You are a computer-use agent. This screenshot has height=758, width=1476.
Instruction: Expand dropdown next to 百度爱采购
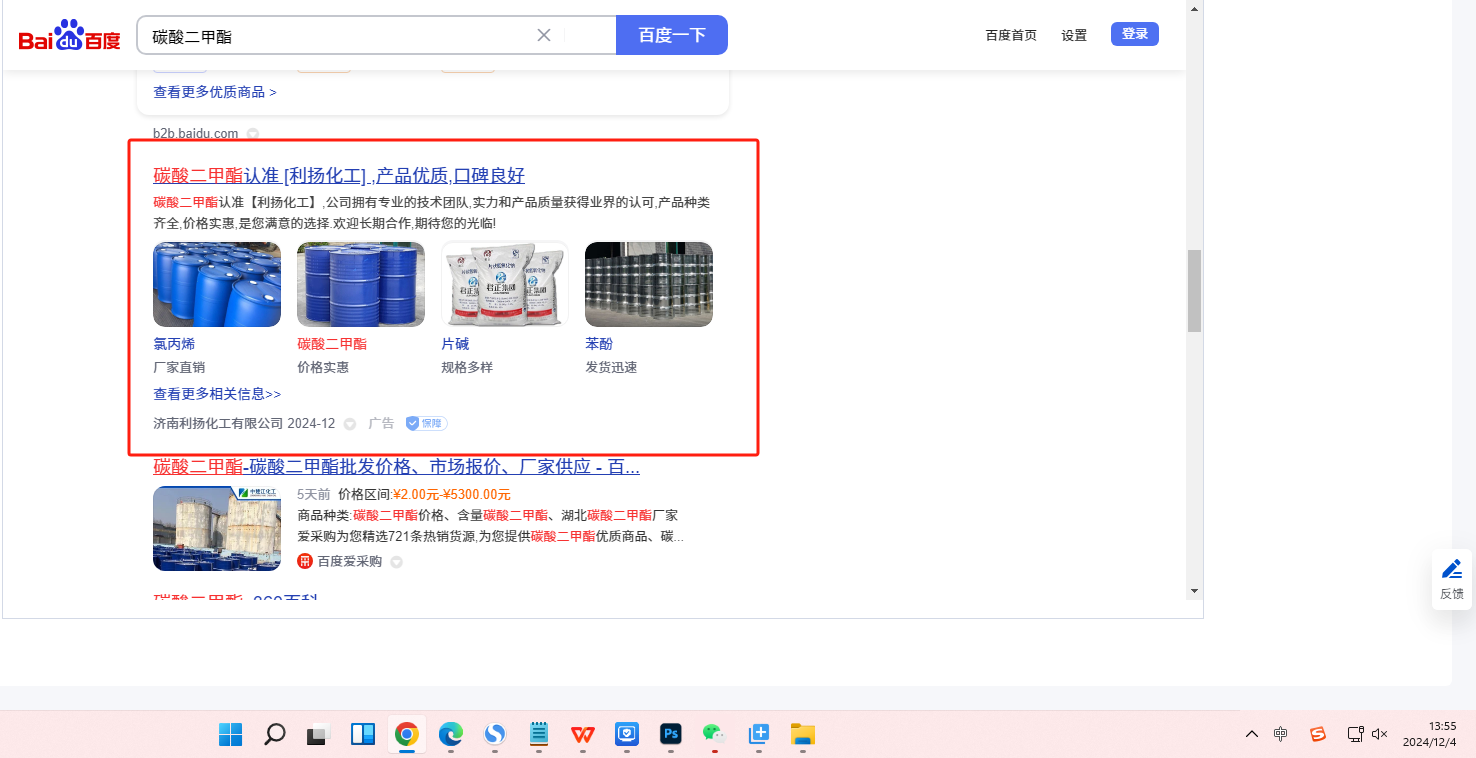tap(396, 562)
